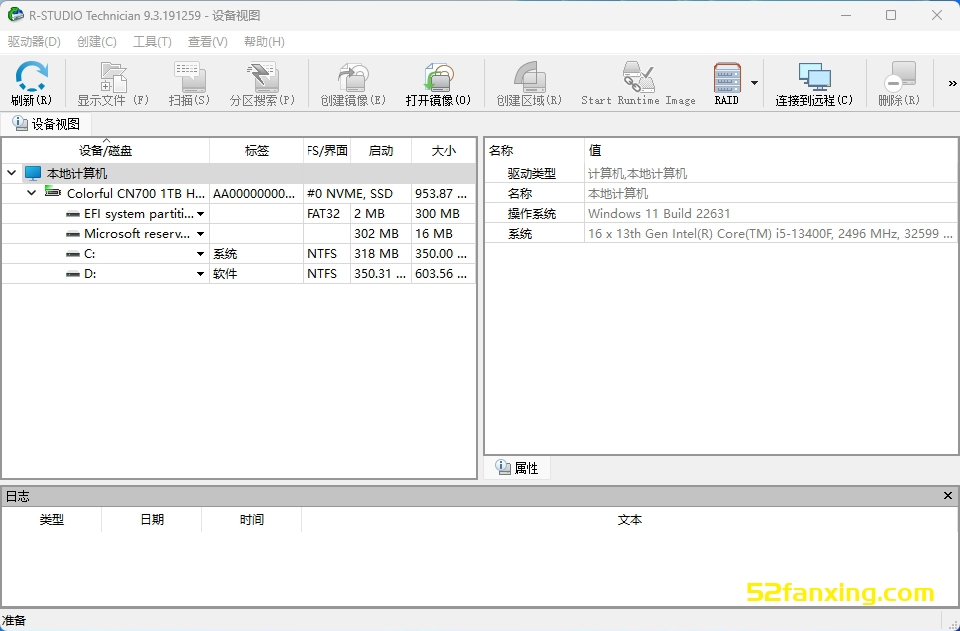Click the 系统 label cell of C:
This screenshot has width=960, height=631.
[x=257, y=254]
